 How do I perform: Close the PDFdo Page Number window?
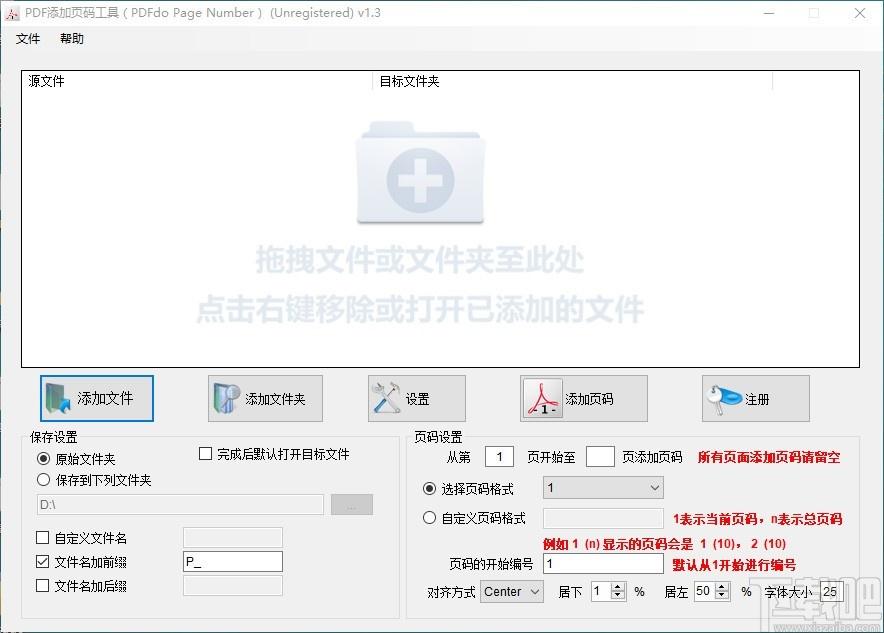(x=860, y=13)
